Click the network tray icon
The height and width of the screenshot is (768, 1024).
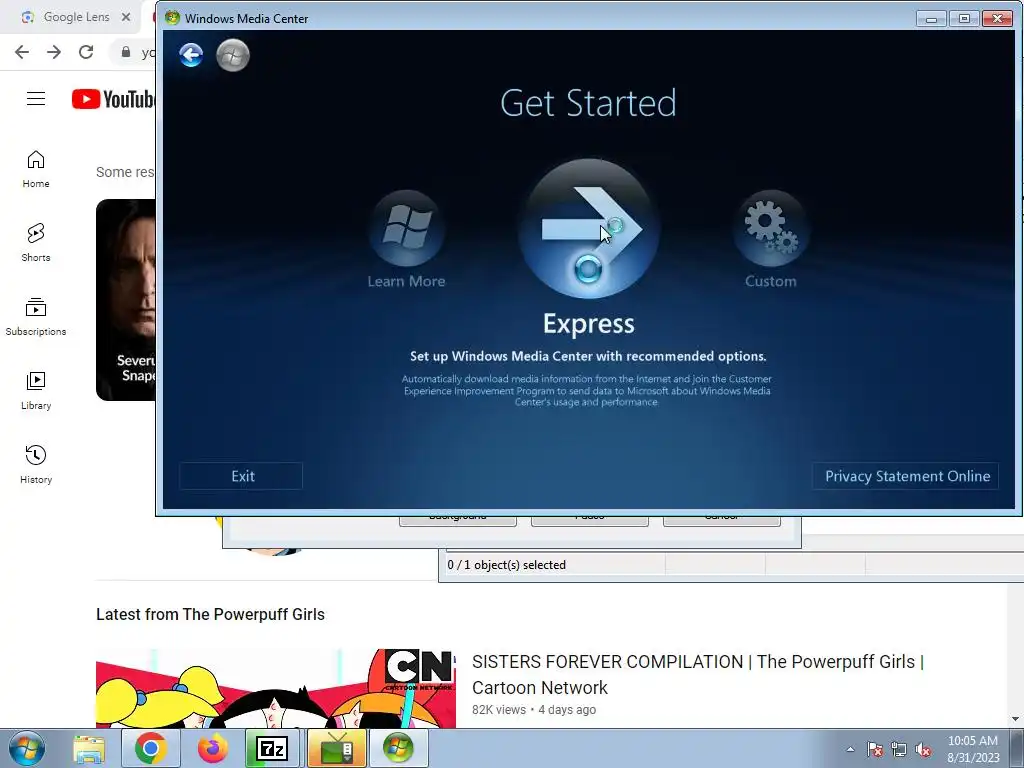click(899, 750)
